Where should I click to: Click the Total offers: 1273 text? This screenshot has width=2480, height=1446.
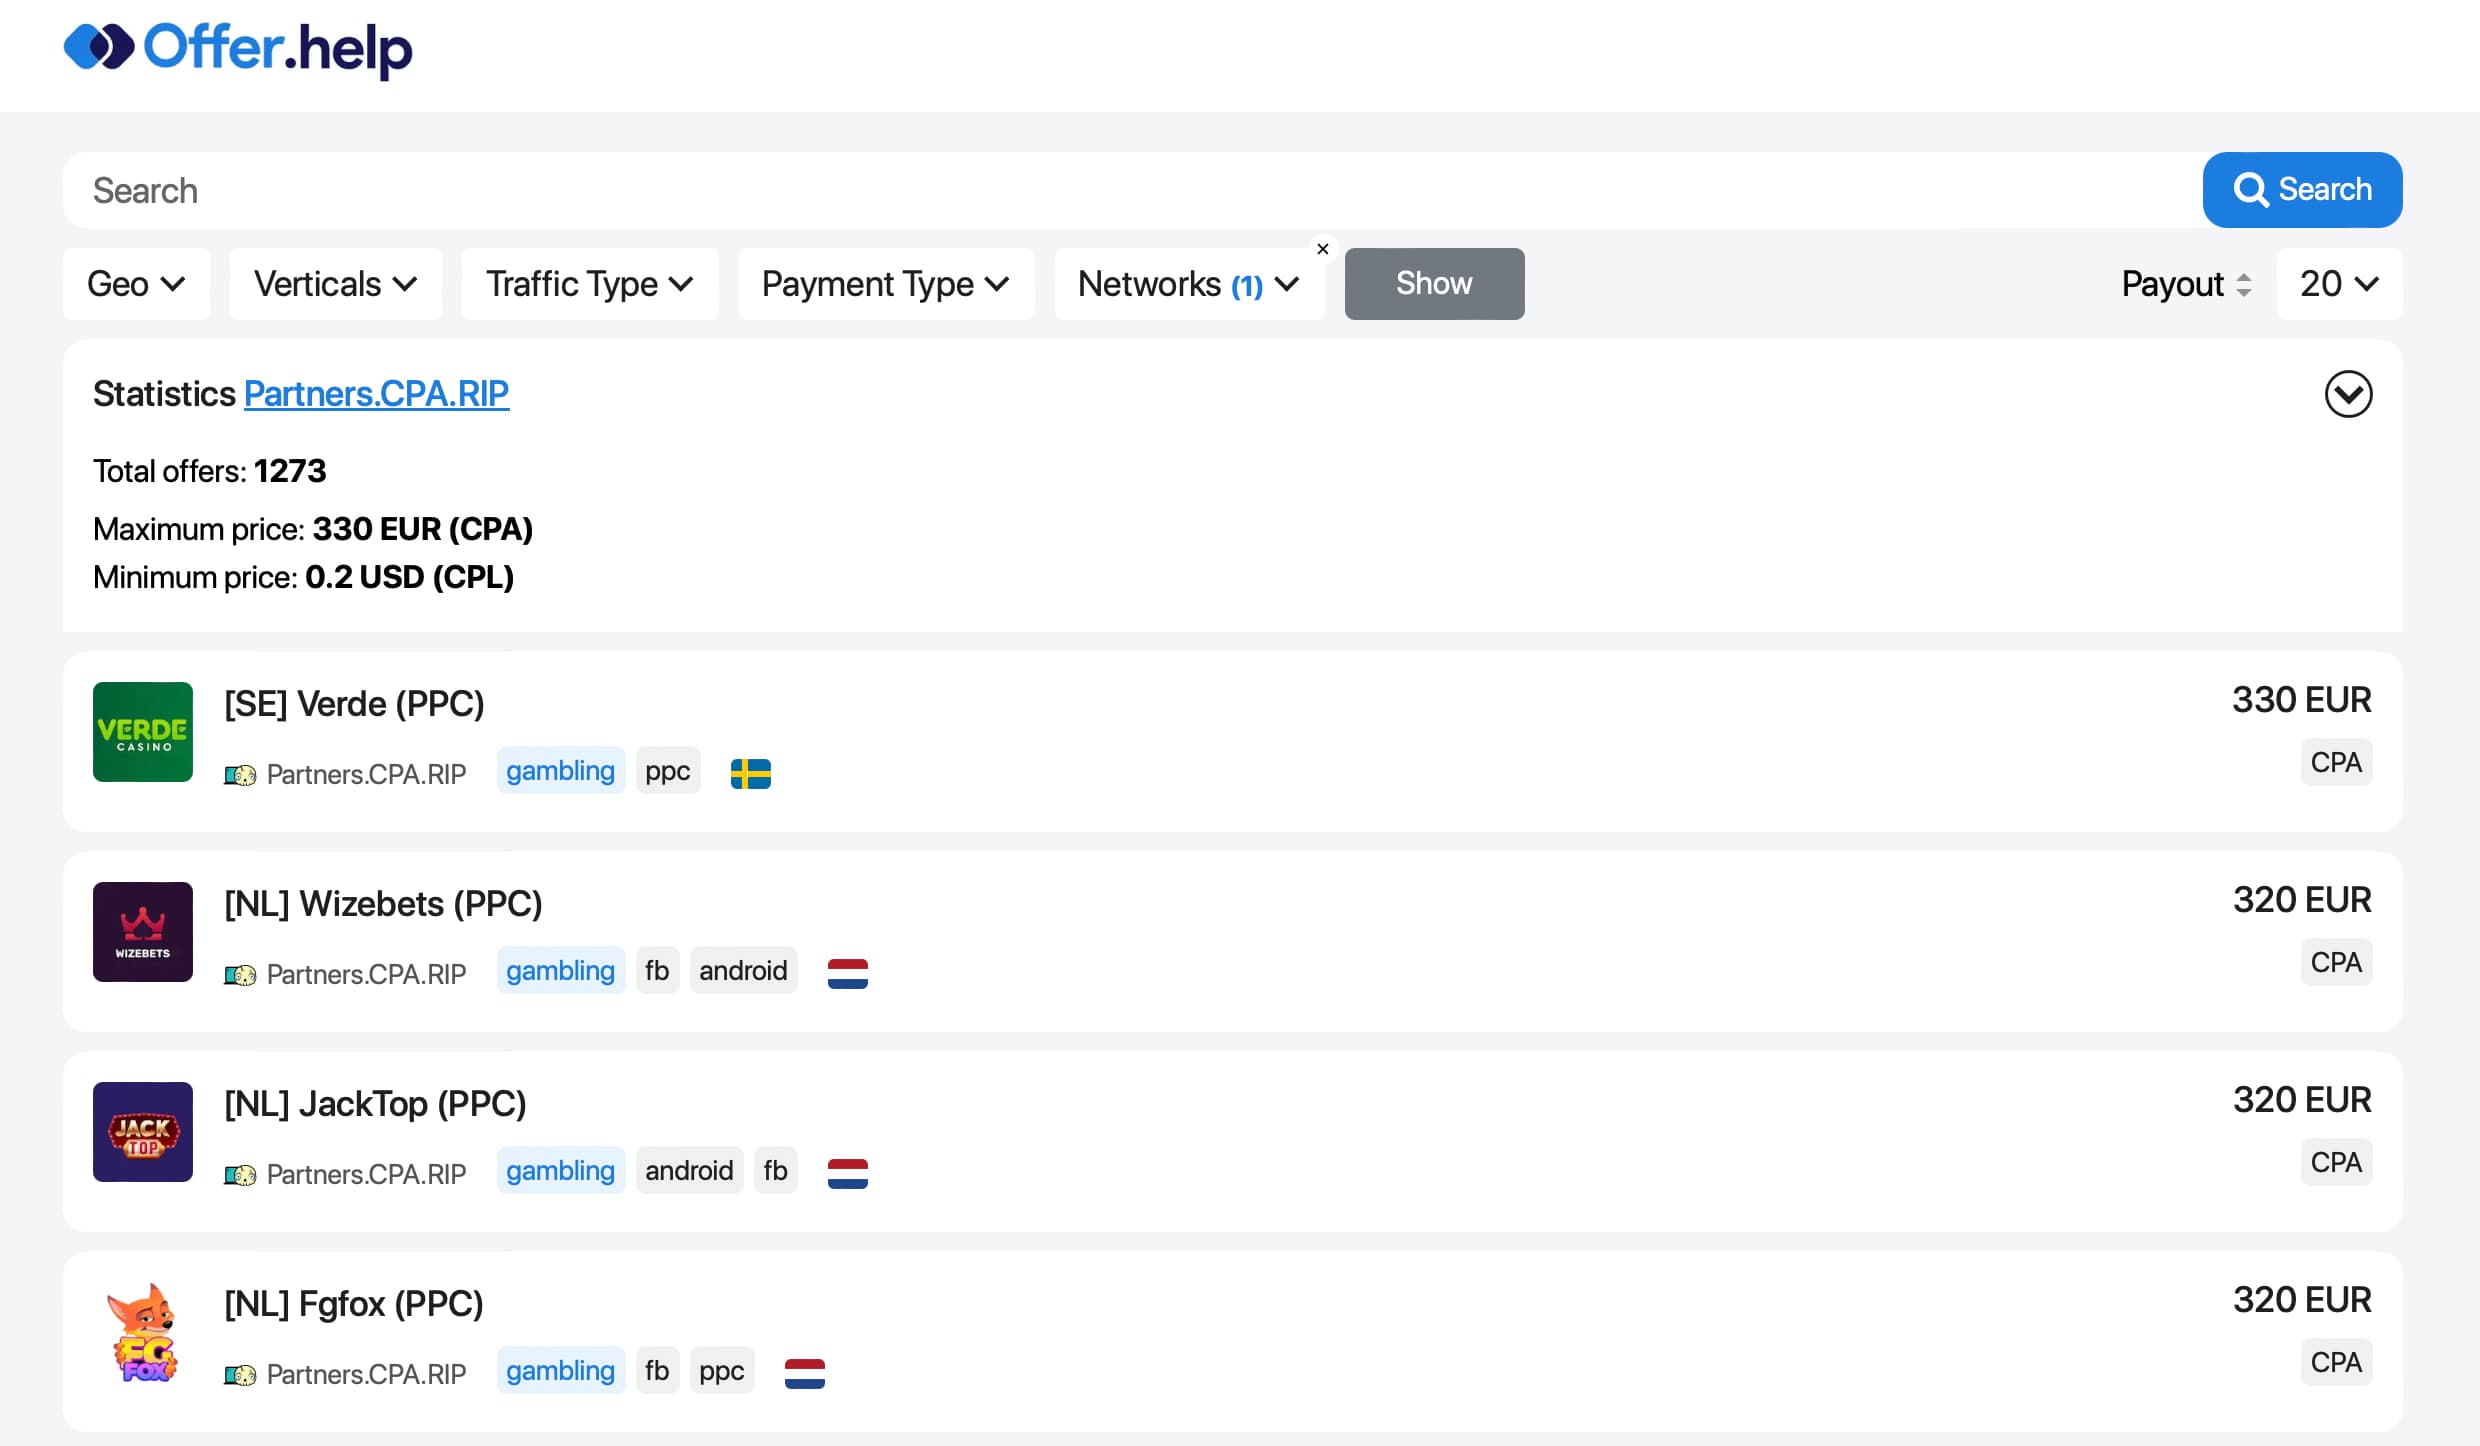(210, 471)
